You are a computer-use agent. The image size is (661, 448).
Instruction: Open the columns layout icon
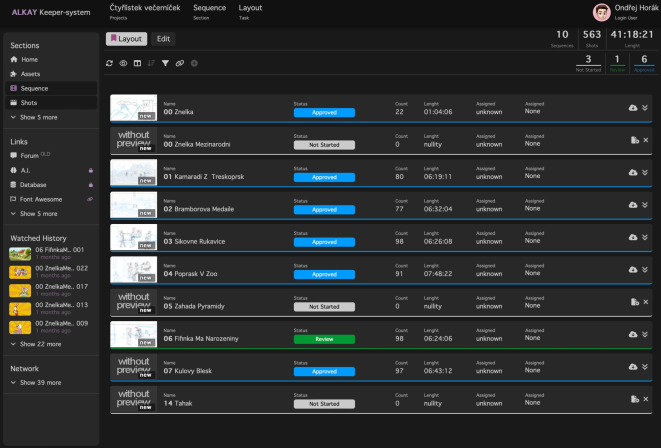[x=137, y=63]
